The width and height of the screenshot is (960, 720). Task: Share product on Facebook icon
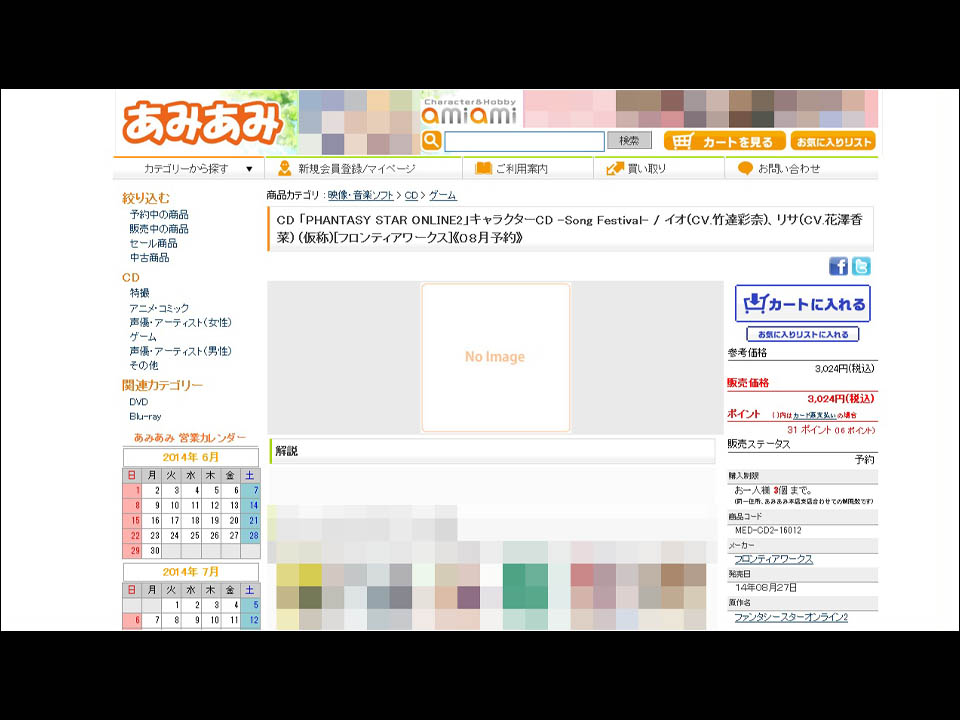tap(838, 266)
